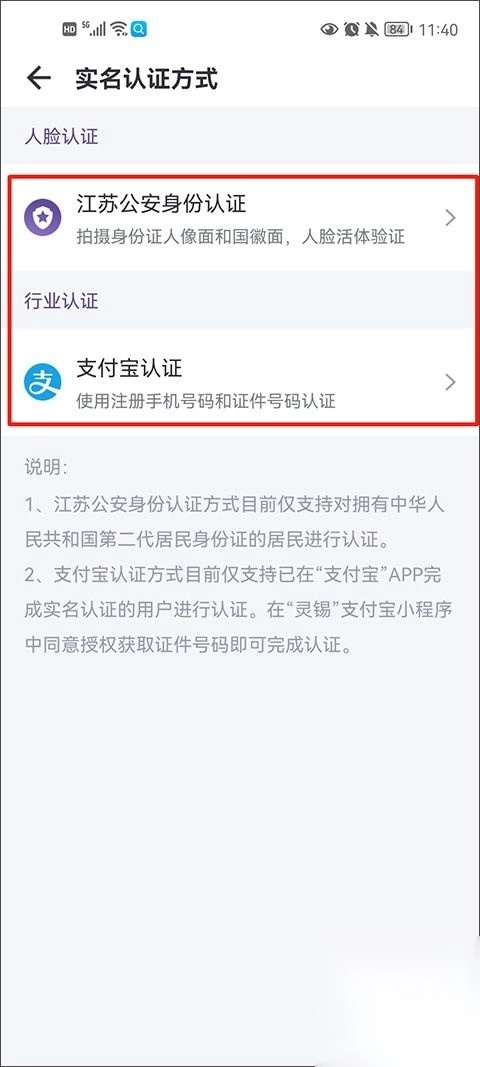Tap the subtitle 使用注册手机号码和证件号码认证
The image size is (480, 1067).
tap(206, 401)
